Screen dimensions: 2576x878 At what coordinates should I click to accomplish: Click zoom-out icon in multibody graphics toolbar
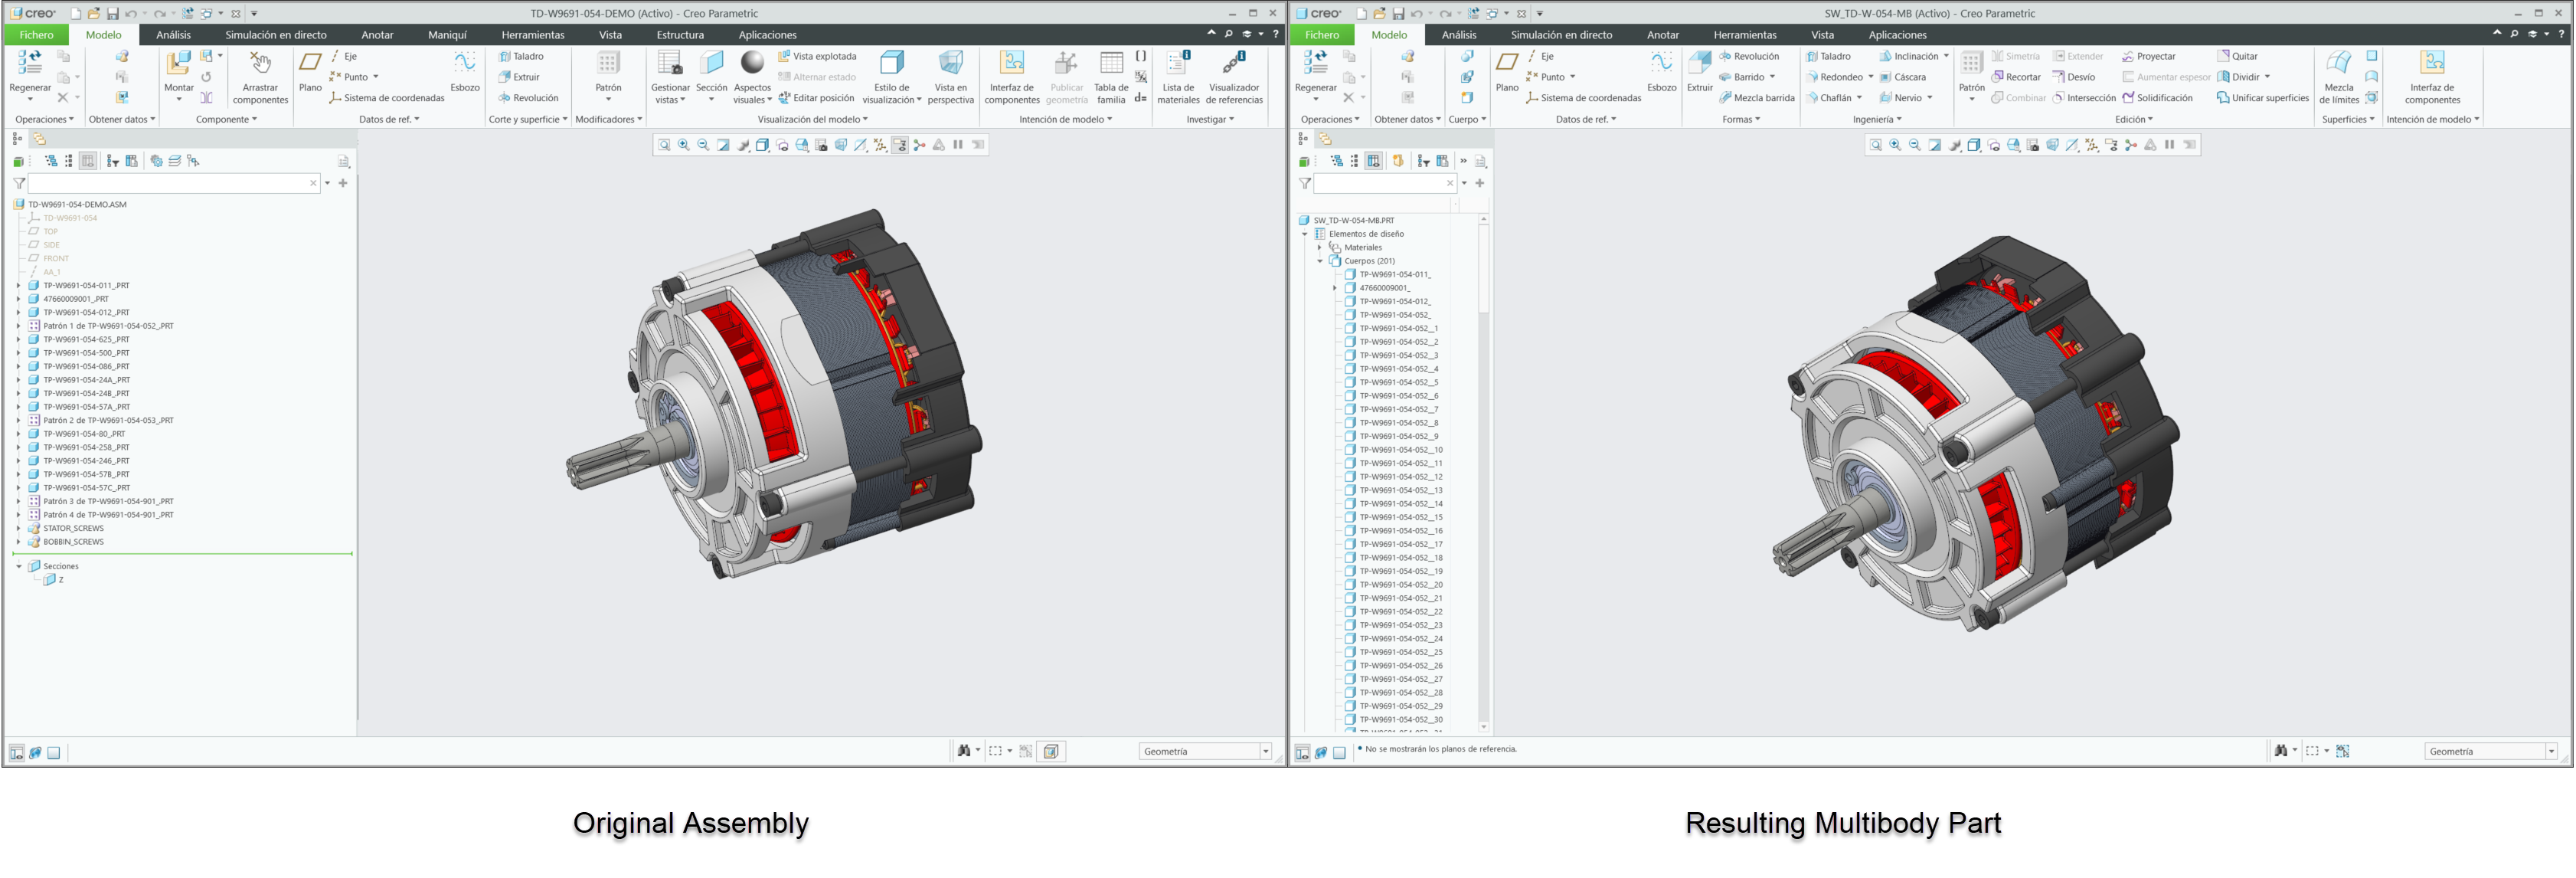pos(1915,145)
